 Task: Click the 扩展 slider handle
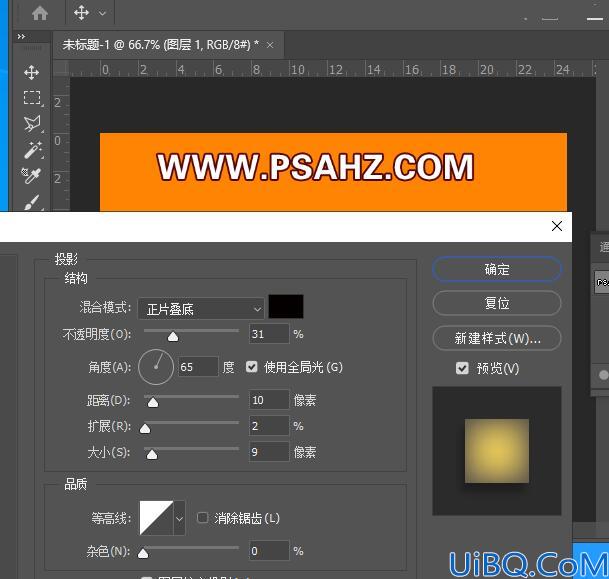click(x=145, y=429)
